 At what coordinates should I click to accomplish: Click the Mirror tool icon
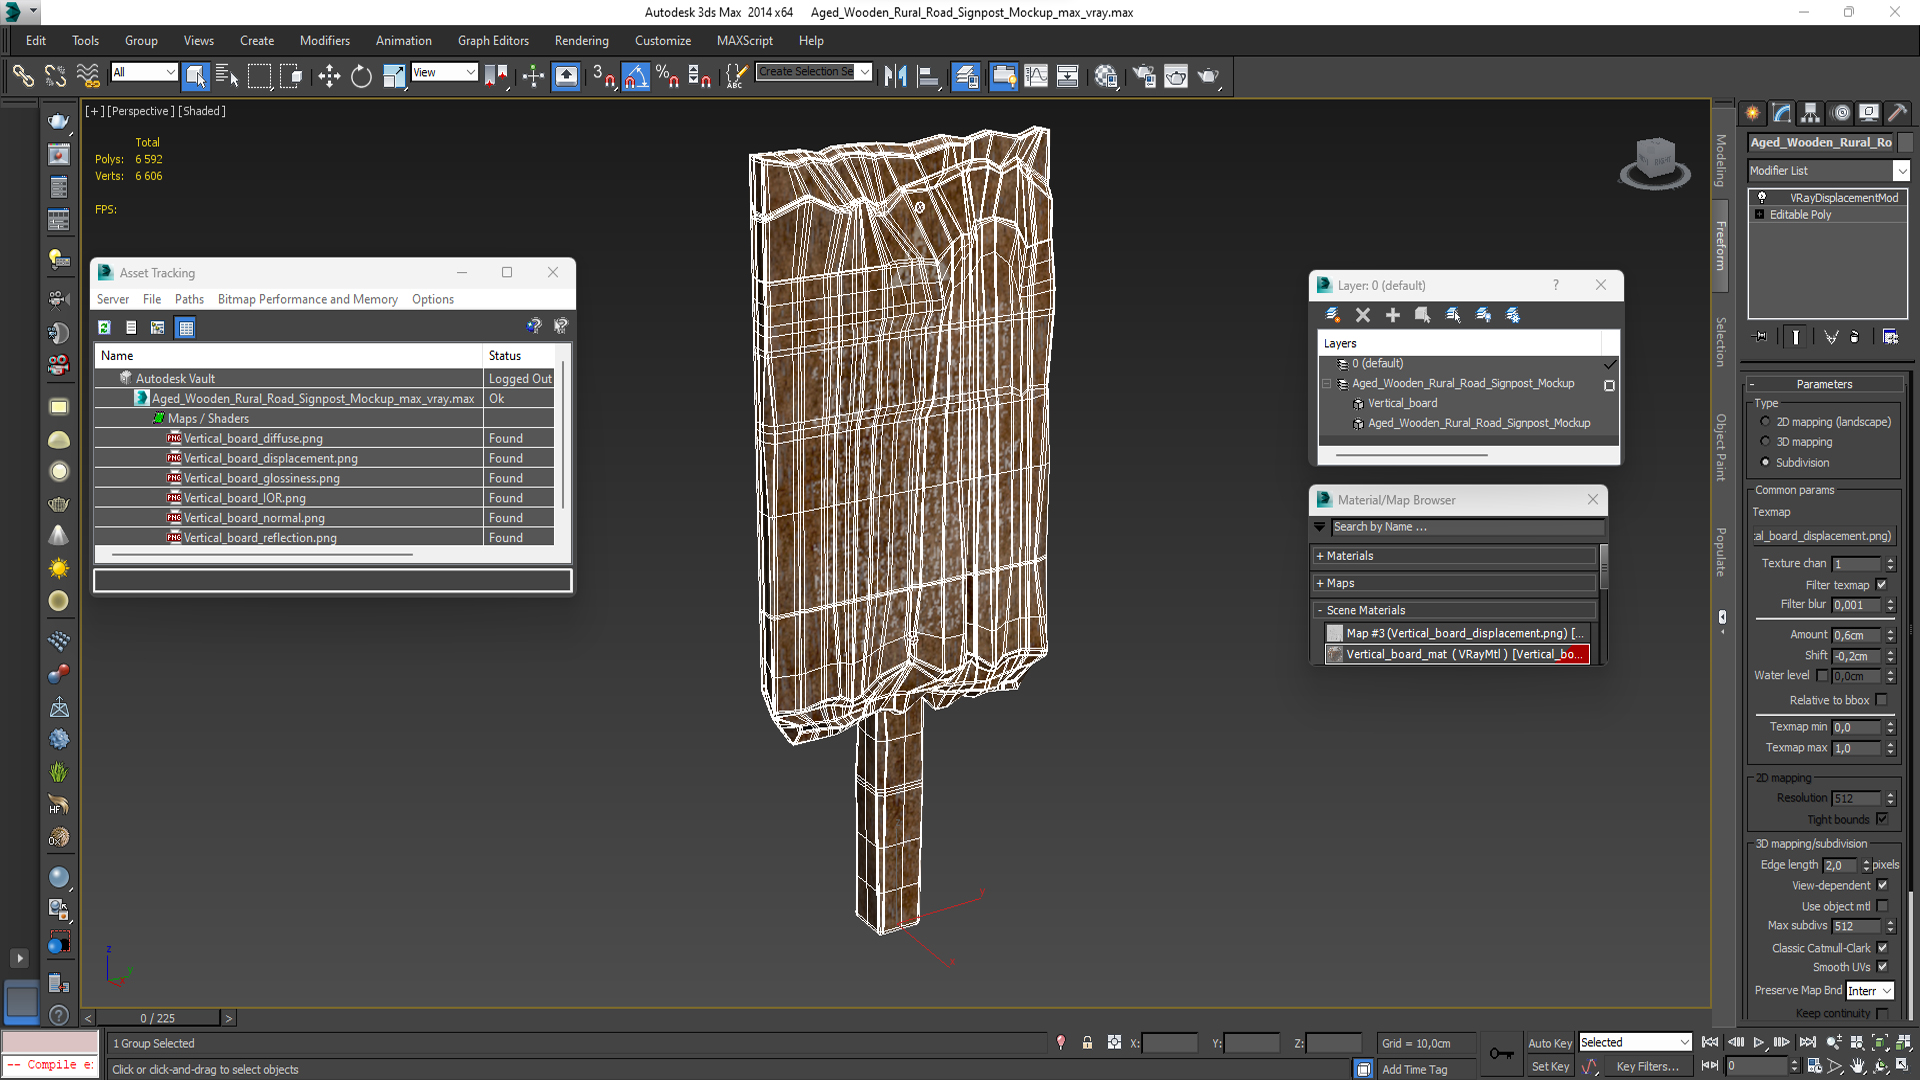[x=895, y=76]
